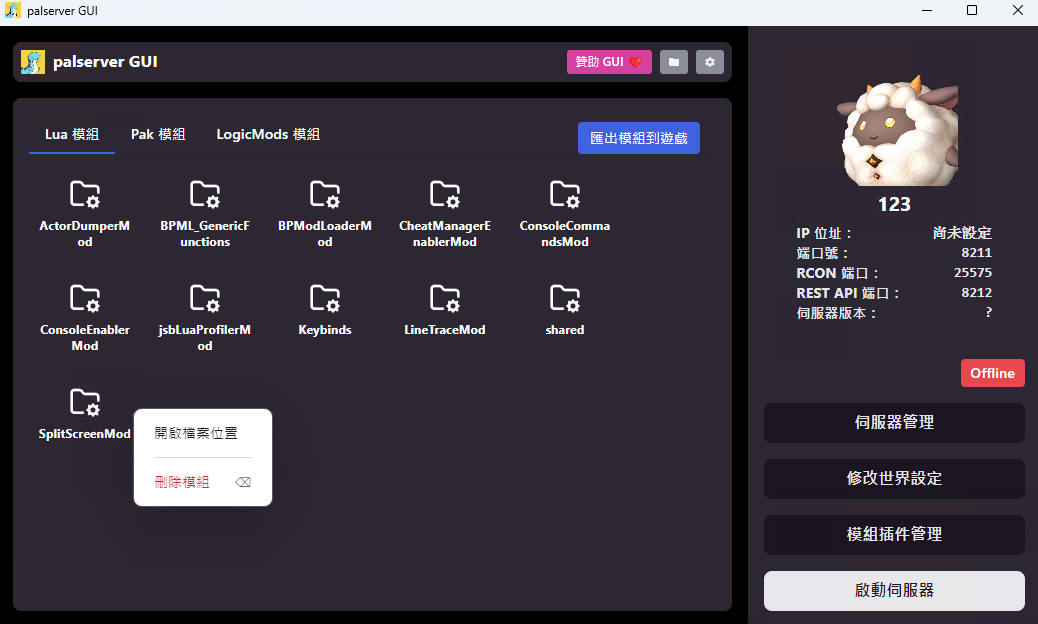Image resolution: width=1038 pixels, height=624 pixels.
Task: Select the jsbLuaProfilerMod folder icon
Action: click(x=205, y=298)
